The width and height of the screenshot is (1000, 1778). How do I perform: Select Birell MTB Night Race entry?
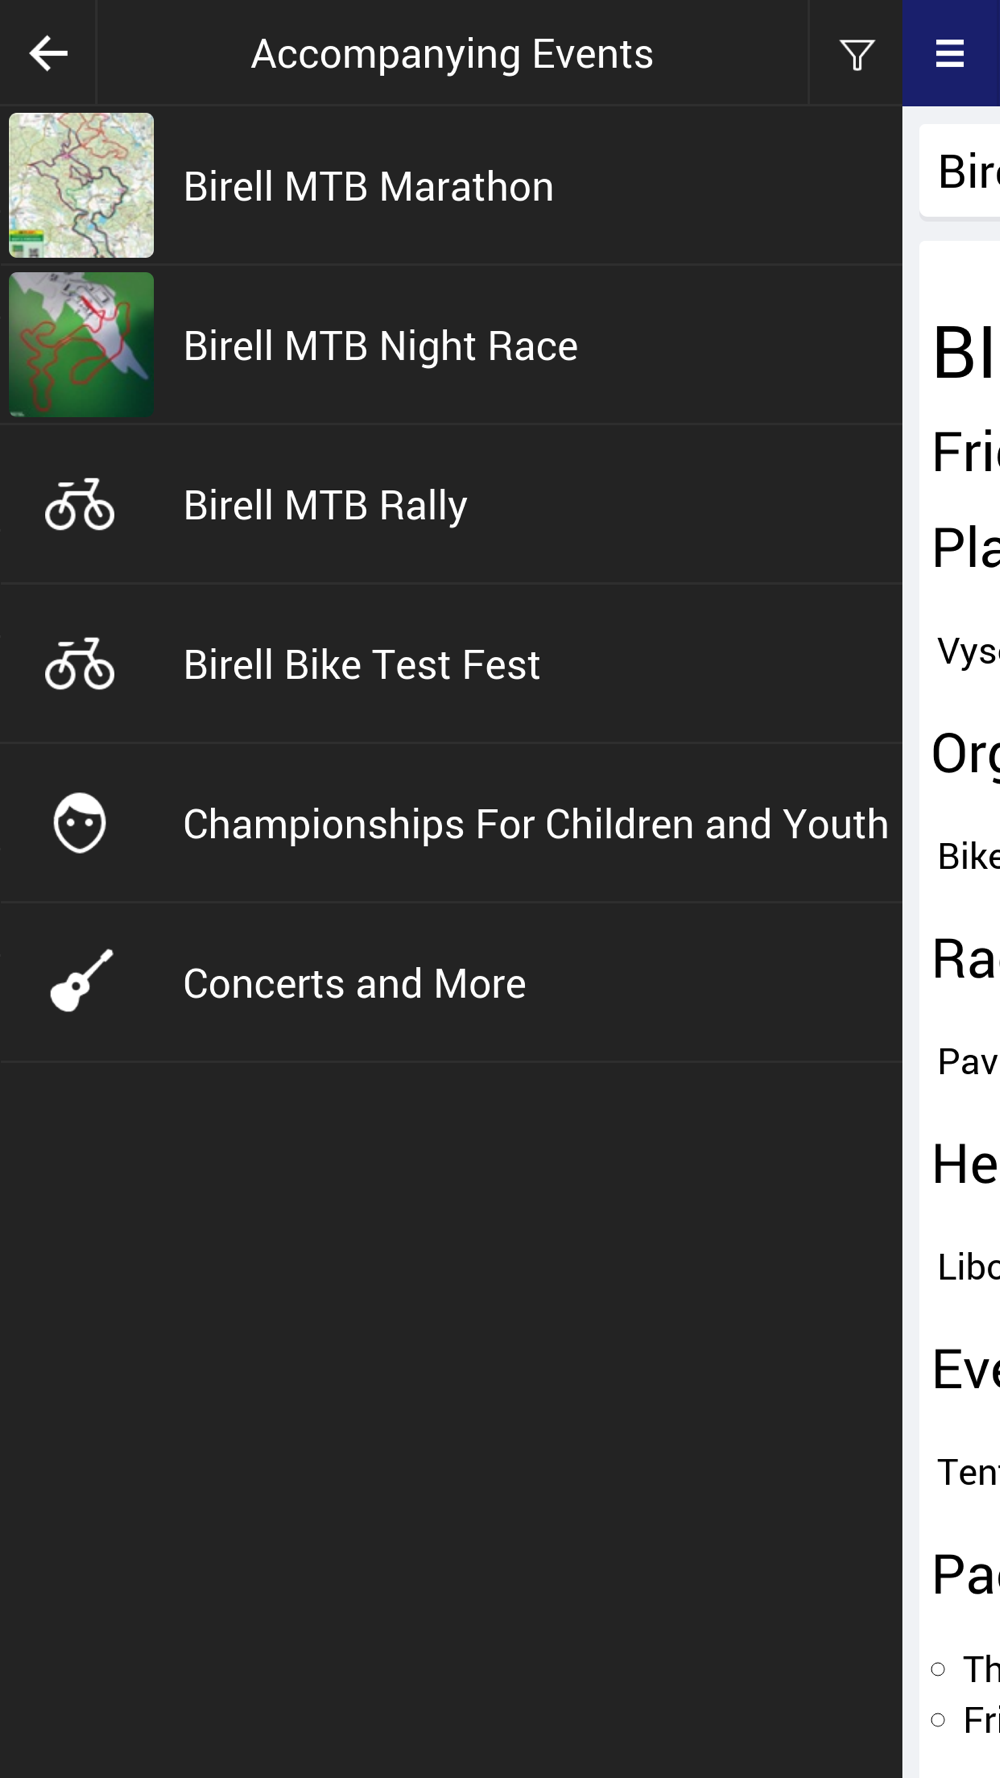pos(451,345)
